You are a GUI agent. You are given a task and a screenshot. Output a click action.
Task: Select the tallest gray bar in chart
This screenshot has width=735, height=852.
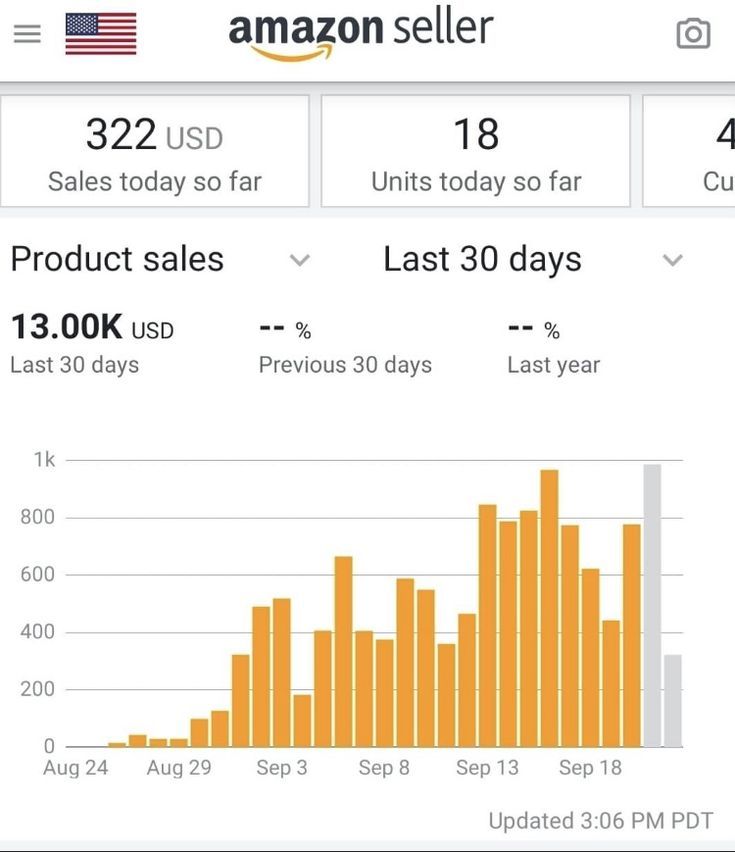tap(652, 605)
